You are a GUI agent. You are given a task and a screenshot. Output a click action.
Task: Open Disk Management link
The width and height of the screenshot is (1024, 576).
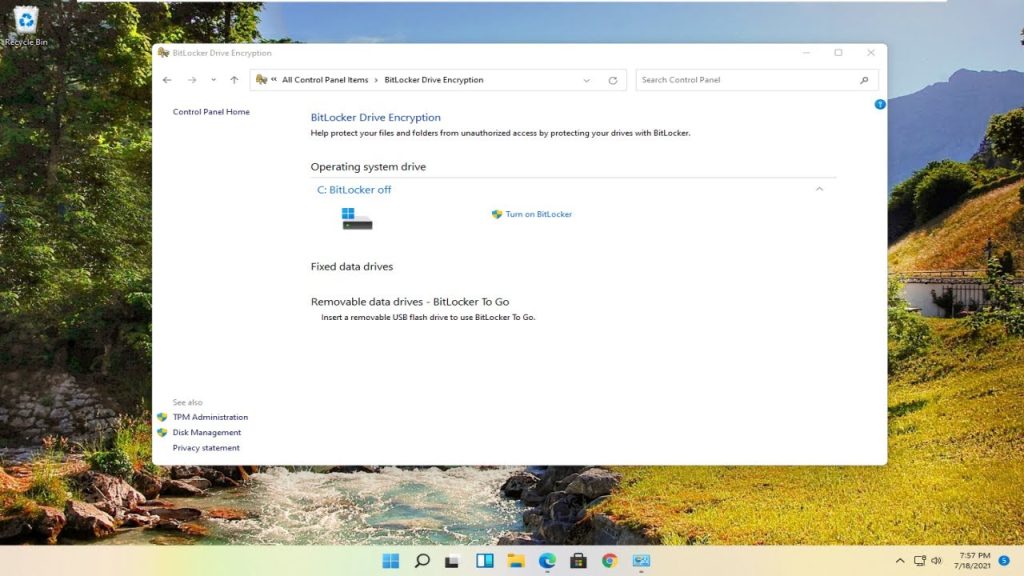coord(207,433)
